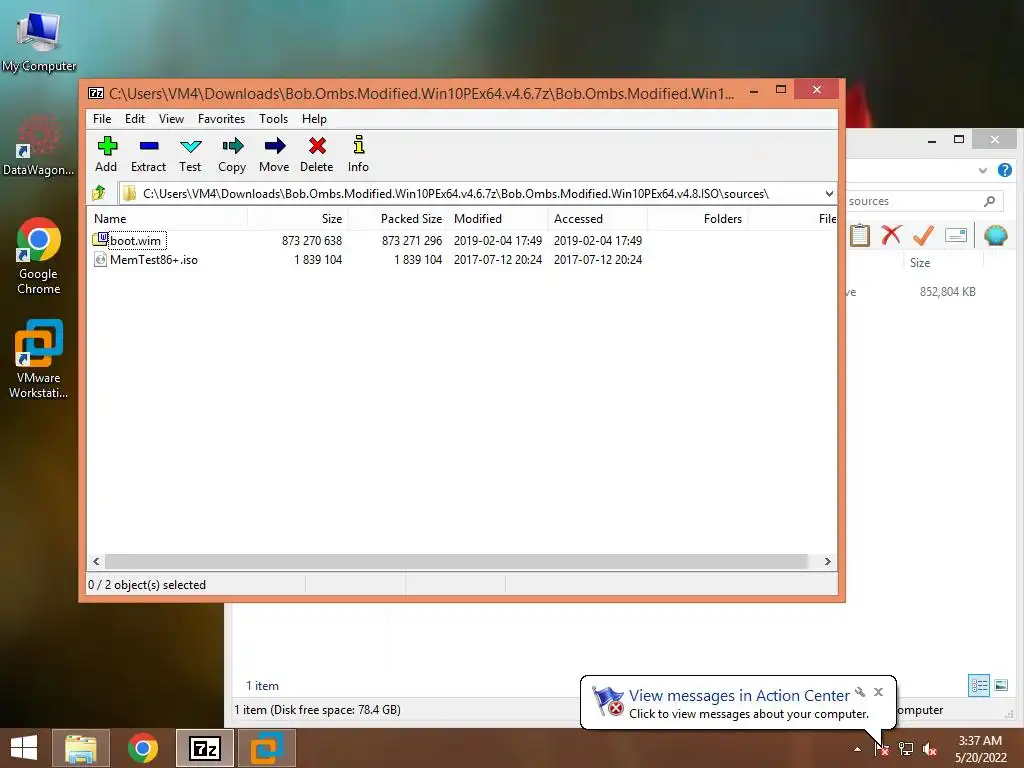Select the boot.wim file
Viewport: 1024px width, 768px height.
click(x=135, y=240)
